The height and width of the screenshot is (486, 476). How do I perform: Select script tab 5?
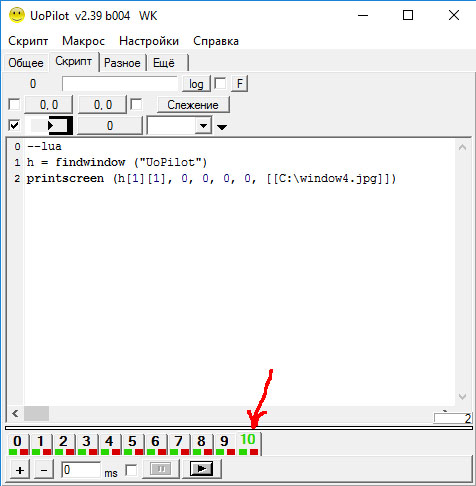[133, 444]
